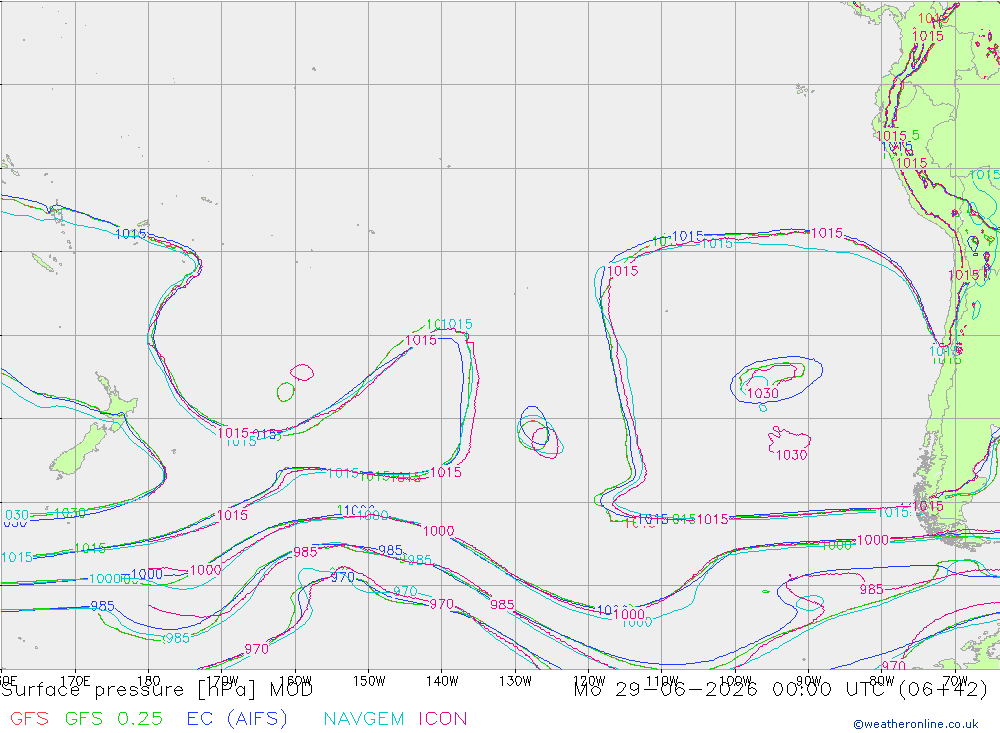Click the 90W longitude axis label
The image size is (1000, 733).
click(x=809, y=681)
